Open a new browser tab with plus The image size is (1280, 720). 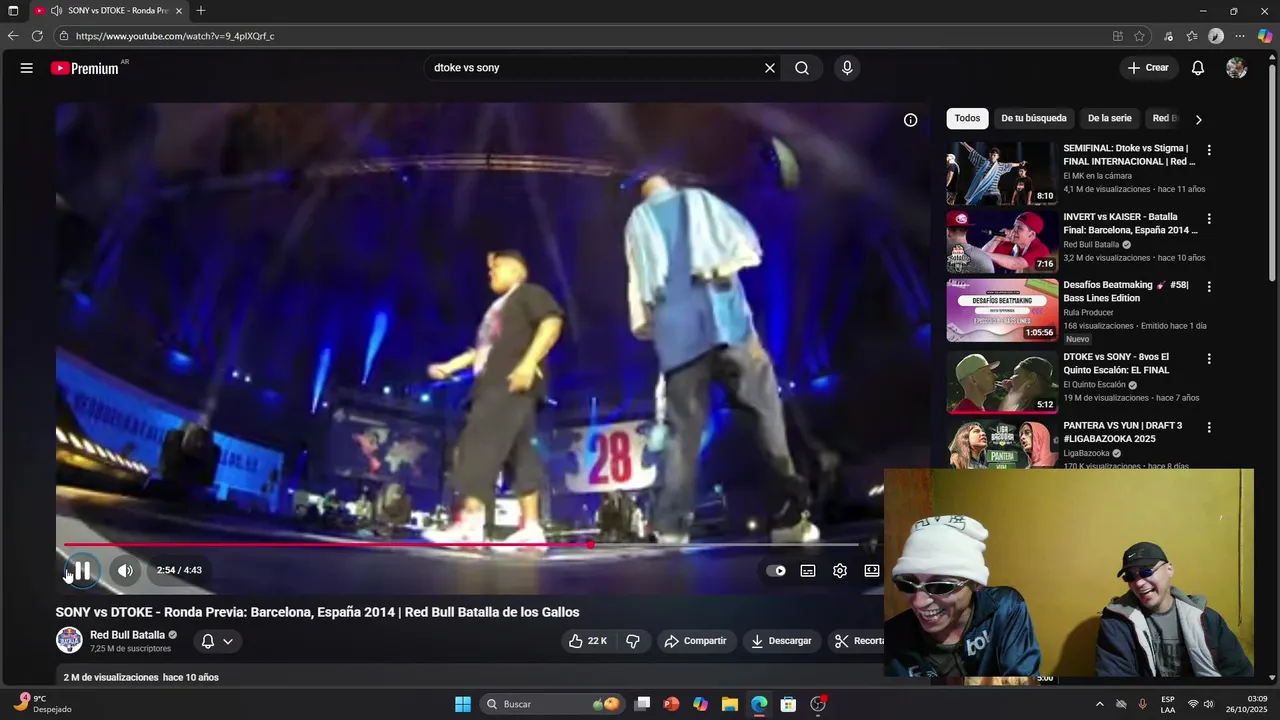(201, 11)
